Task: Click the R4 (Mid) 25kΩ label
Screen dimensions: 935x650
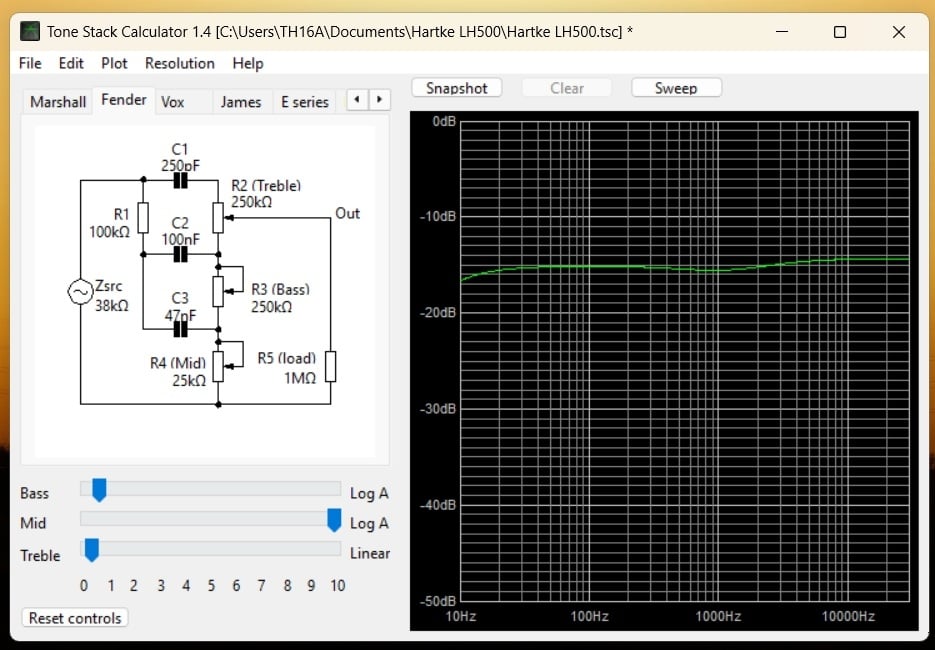Action: click(x=178, y=372)
